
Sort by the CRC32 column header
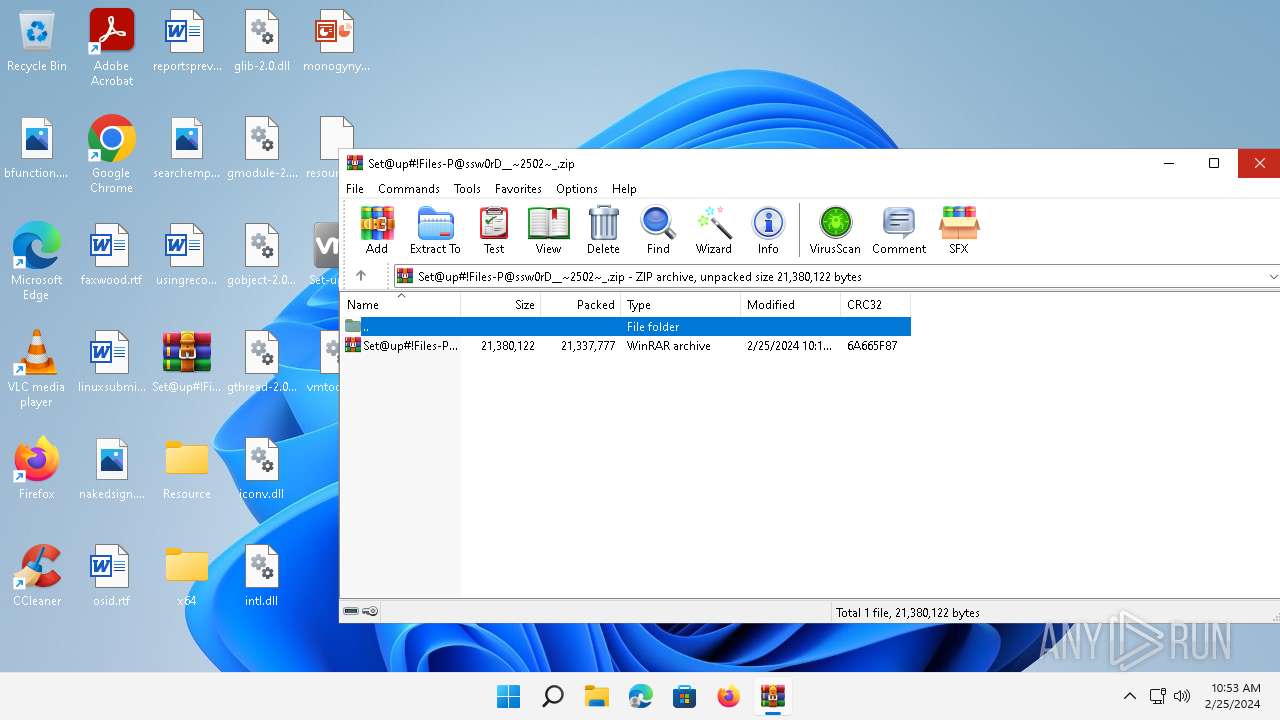coord(876,305)
